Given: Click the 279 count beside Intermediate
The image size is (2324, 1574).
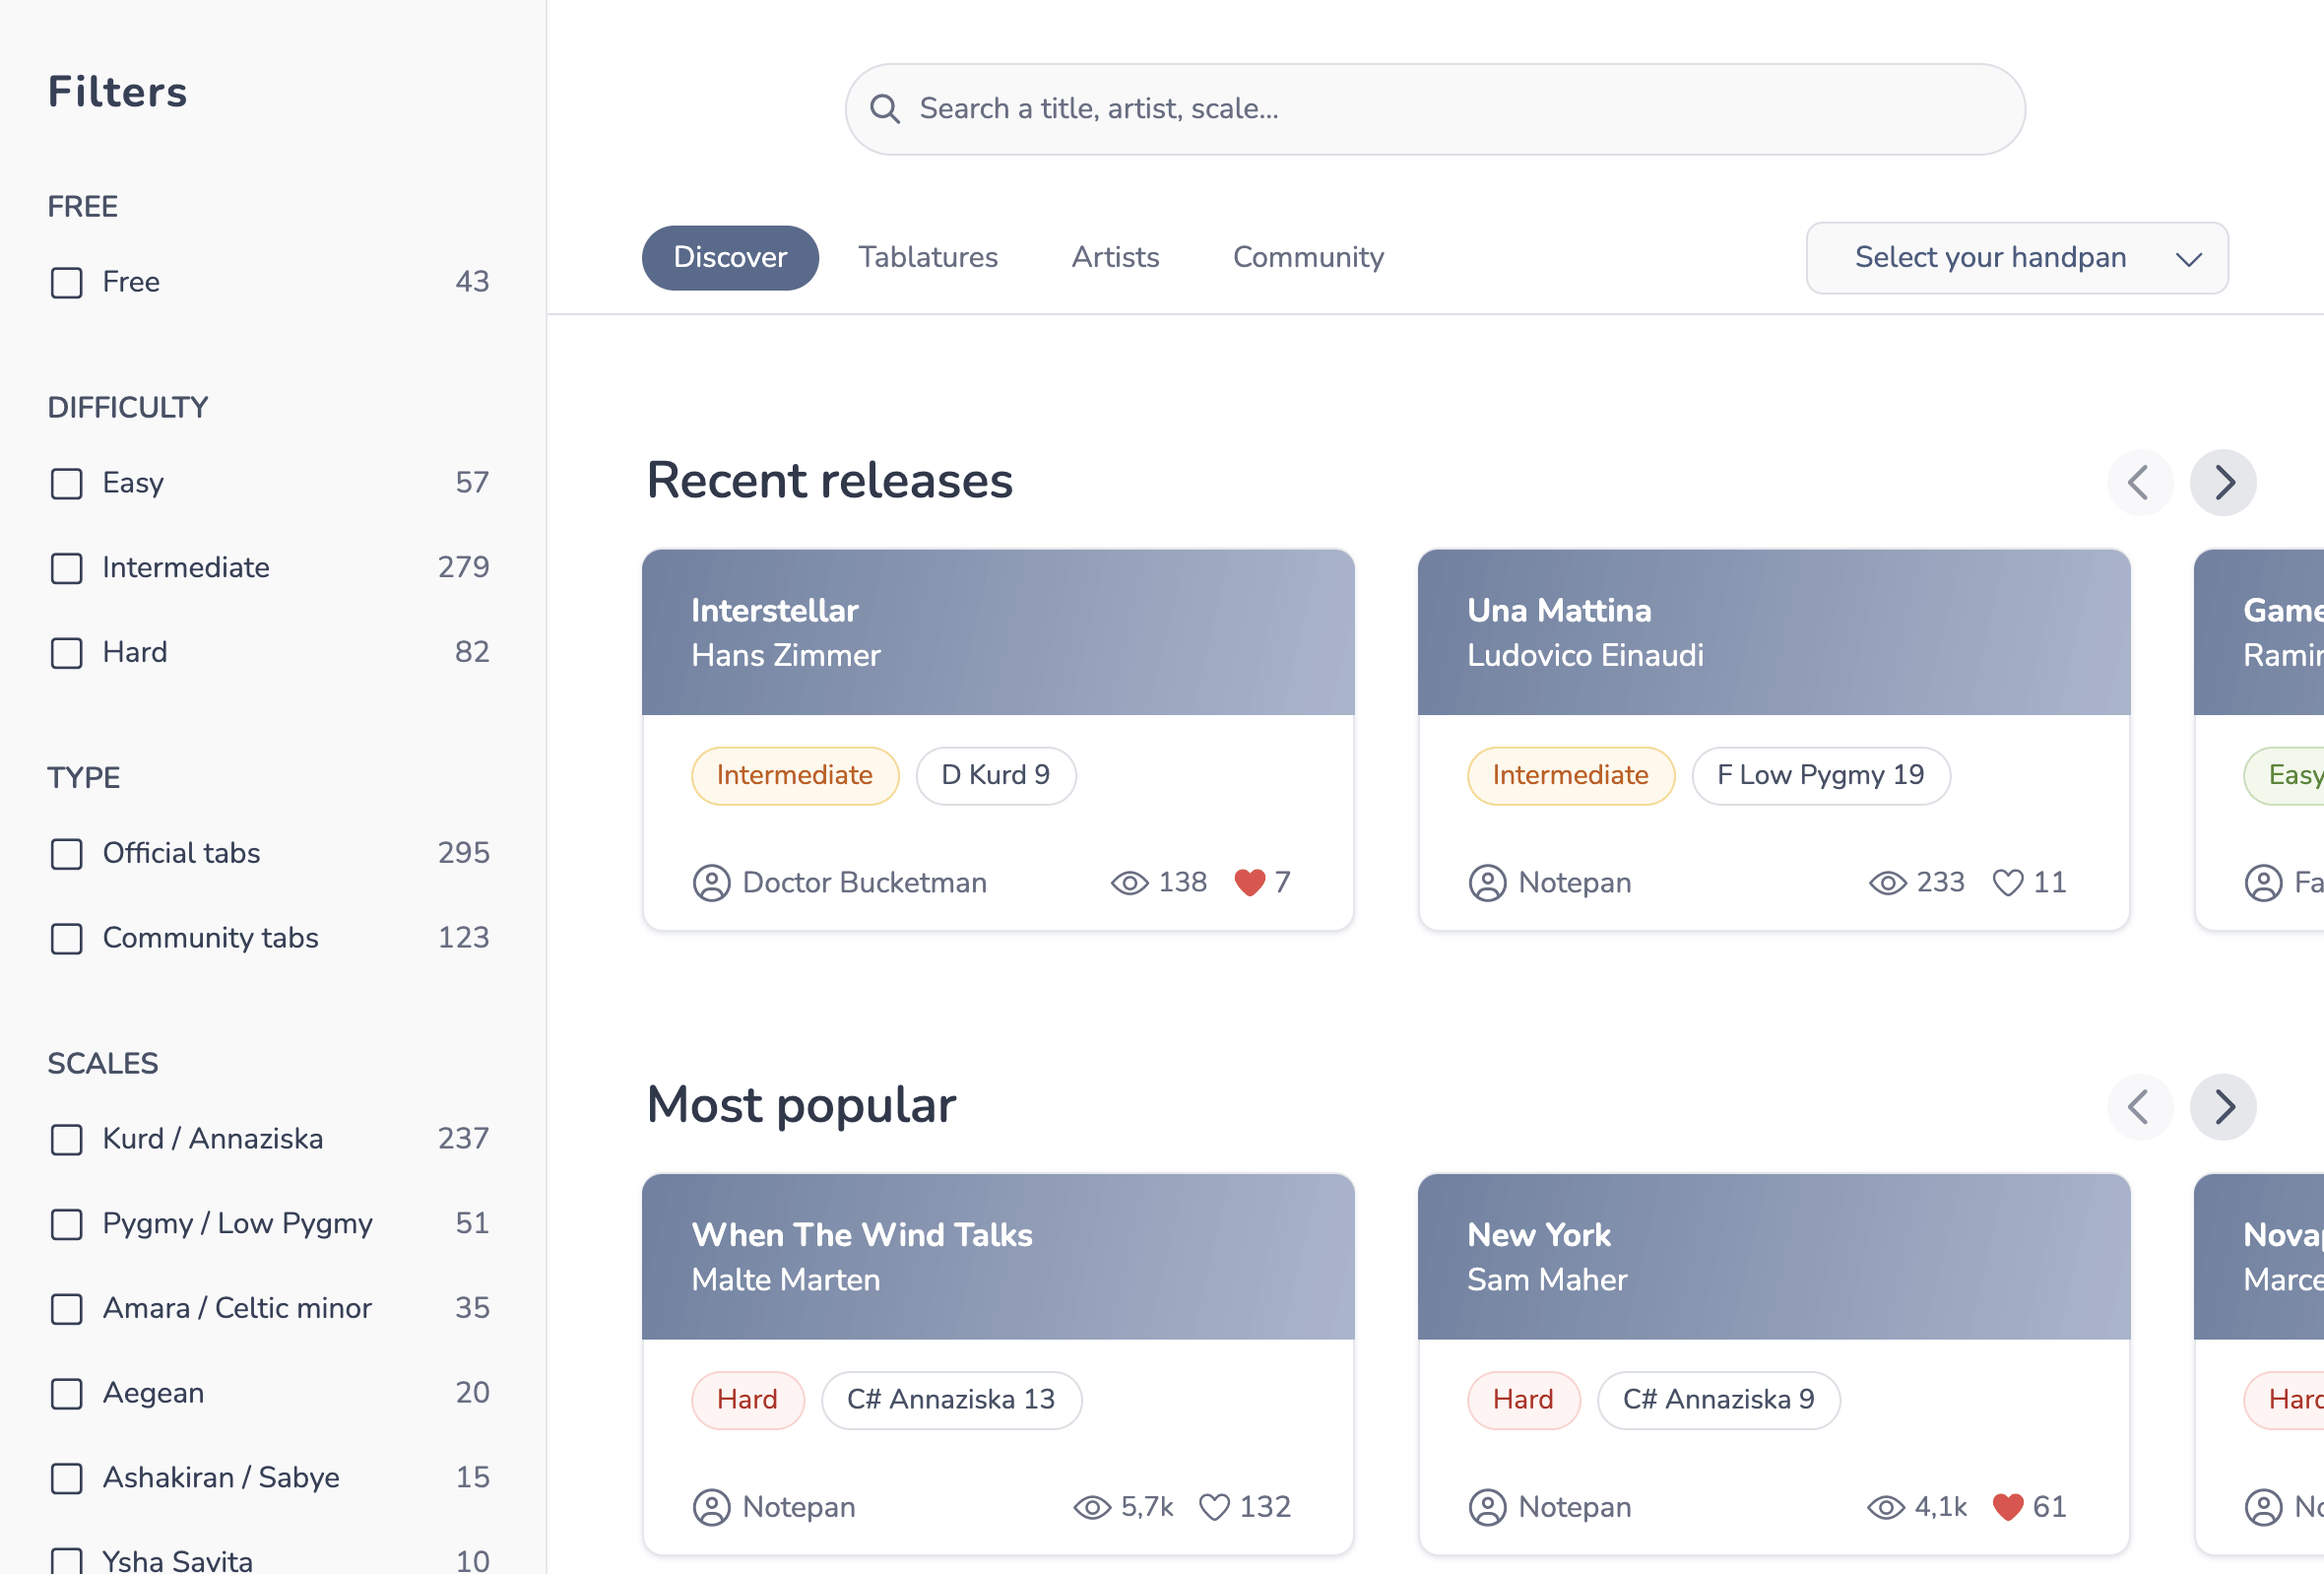Looking at the screenshot, I should pyautogui.click(x=463, y=568).
